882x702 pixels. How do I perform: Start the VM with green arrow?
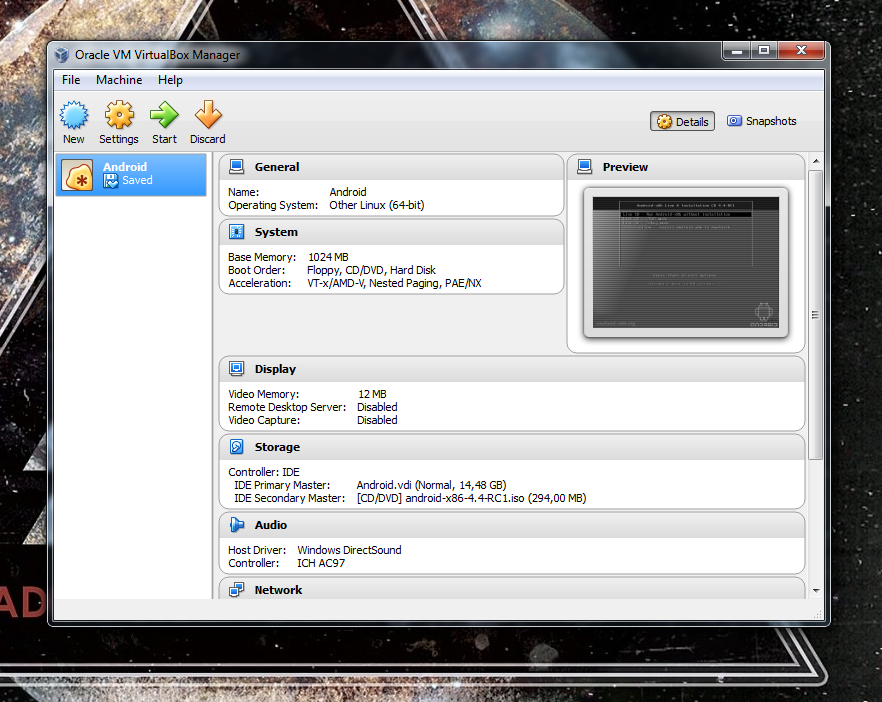[164, 115]
